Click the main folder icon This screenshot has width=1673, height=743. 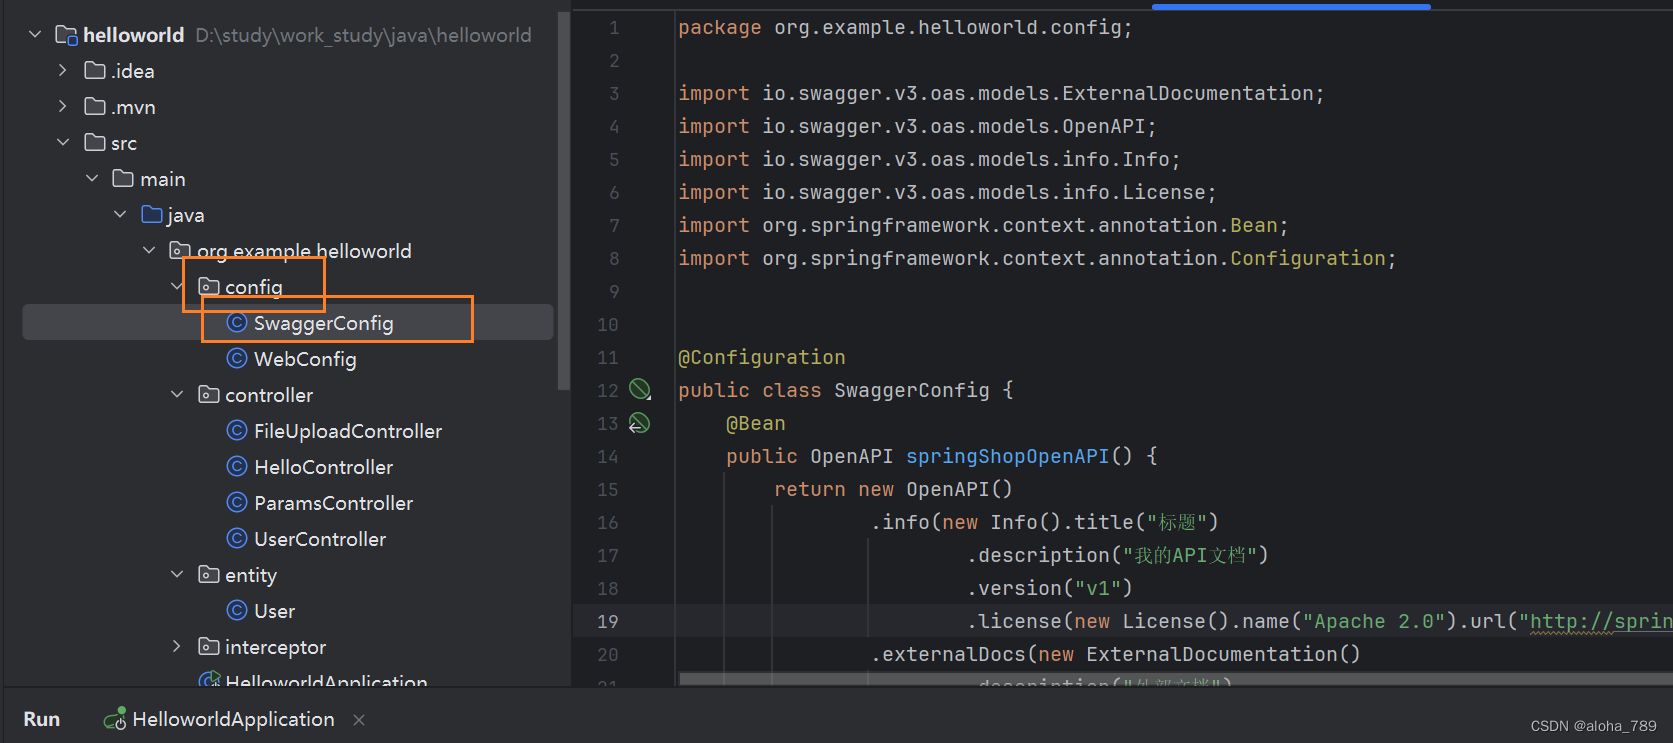coord(123,179)
